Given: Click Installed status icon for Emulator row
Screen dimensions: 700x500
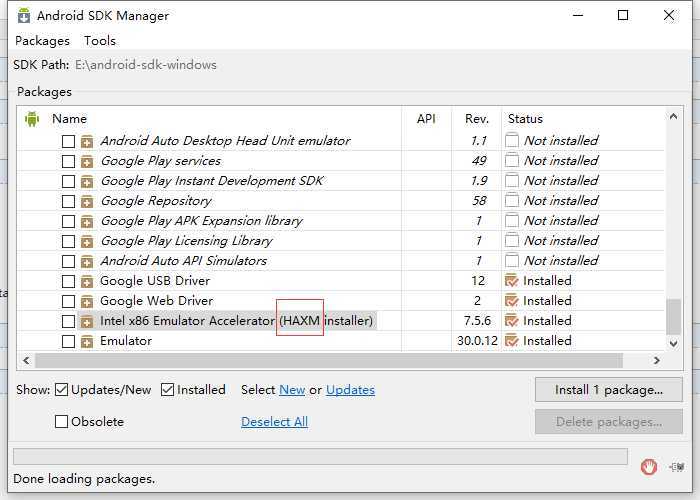Looking at the screenshot, I should (x=513, y=341).
